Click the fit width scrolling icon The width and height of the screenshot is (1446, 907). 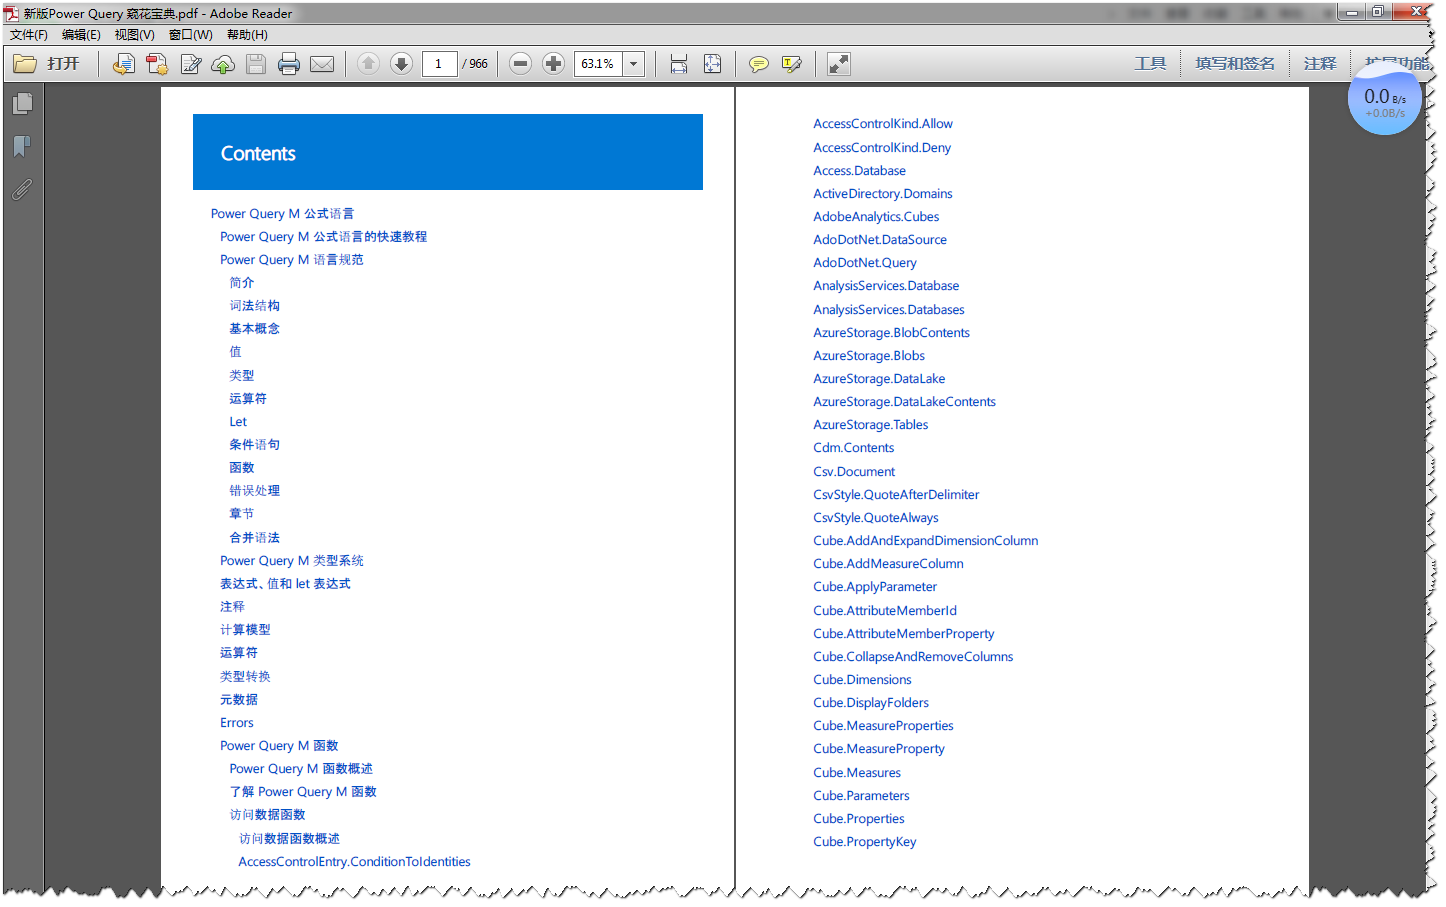[679, 64]
